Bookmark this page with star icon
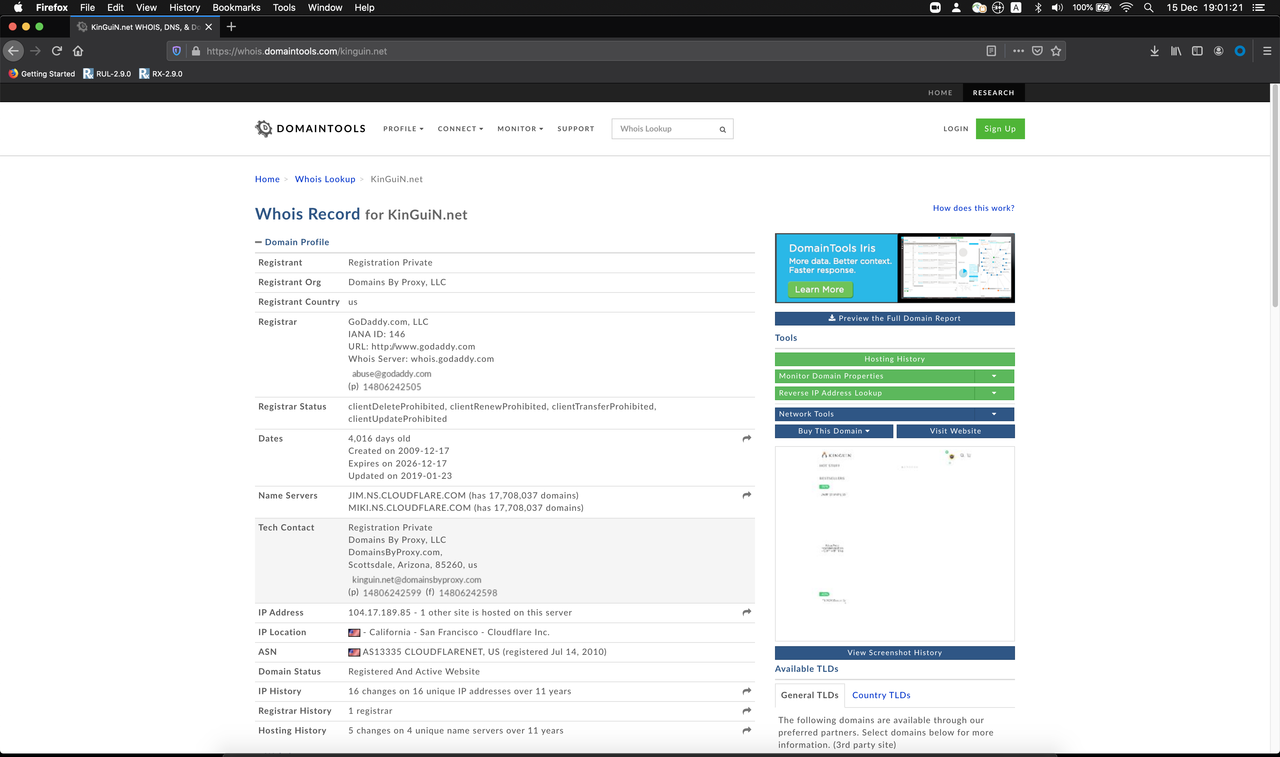 pos(1056,51)
